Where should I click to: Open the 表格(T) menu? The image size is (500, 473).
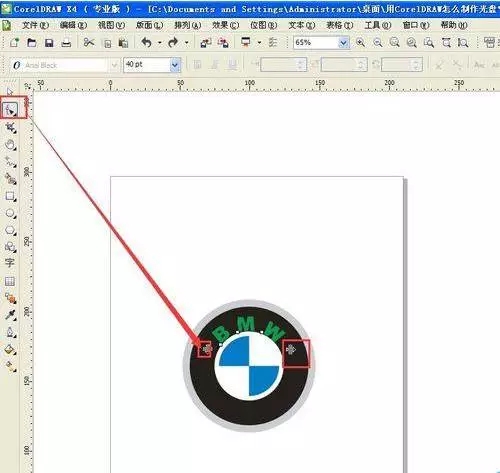click(x=340, y=25)
